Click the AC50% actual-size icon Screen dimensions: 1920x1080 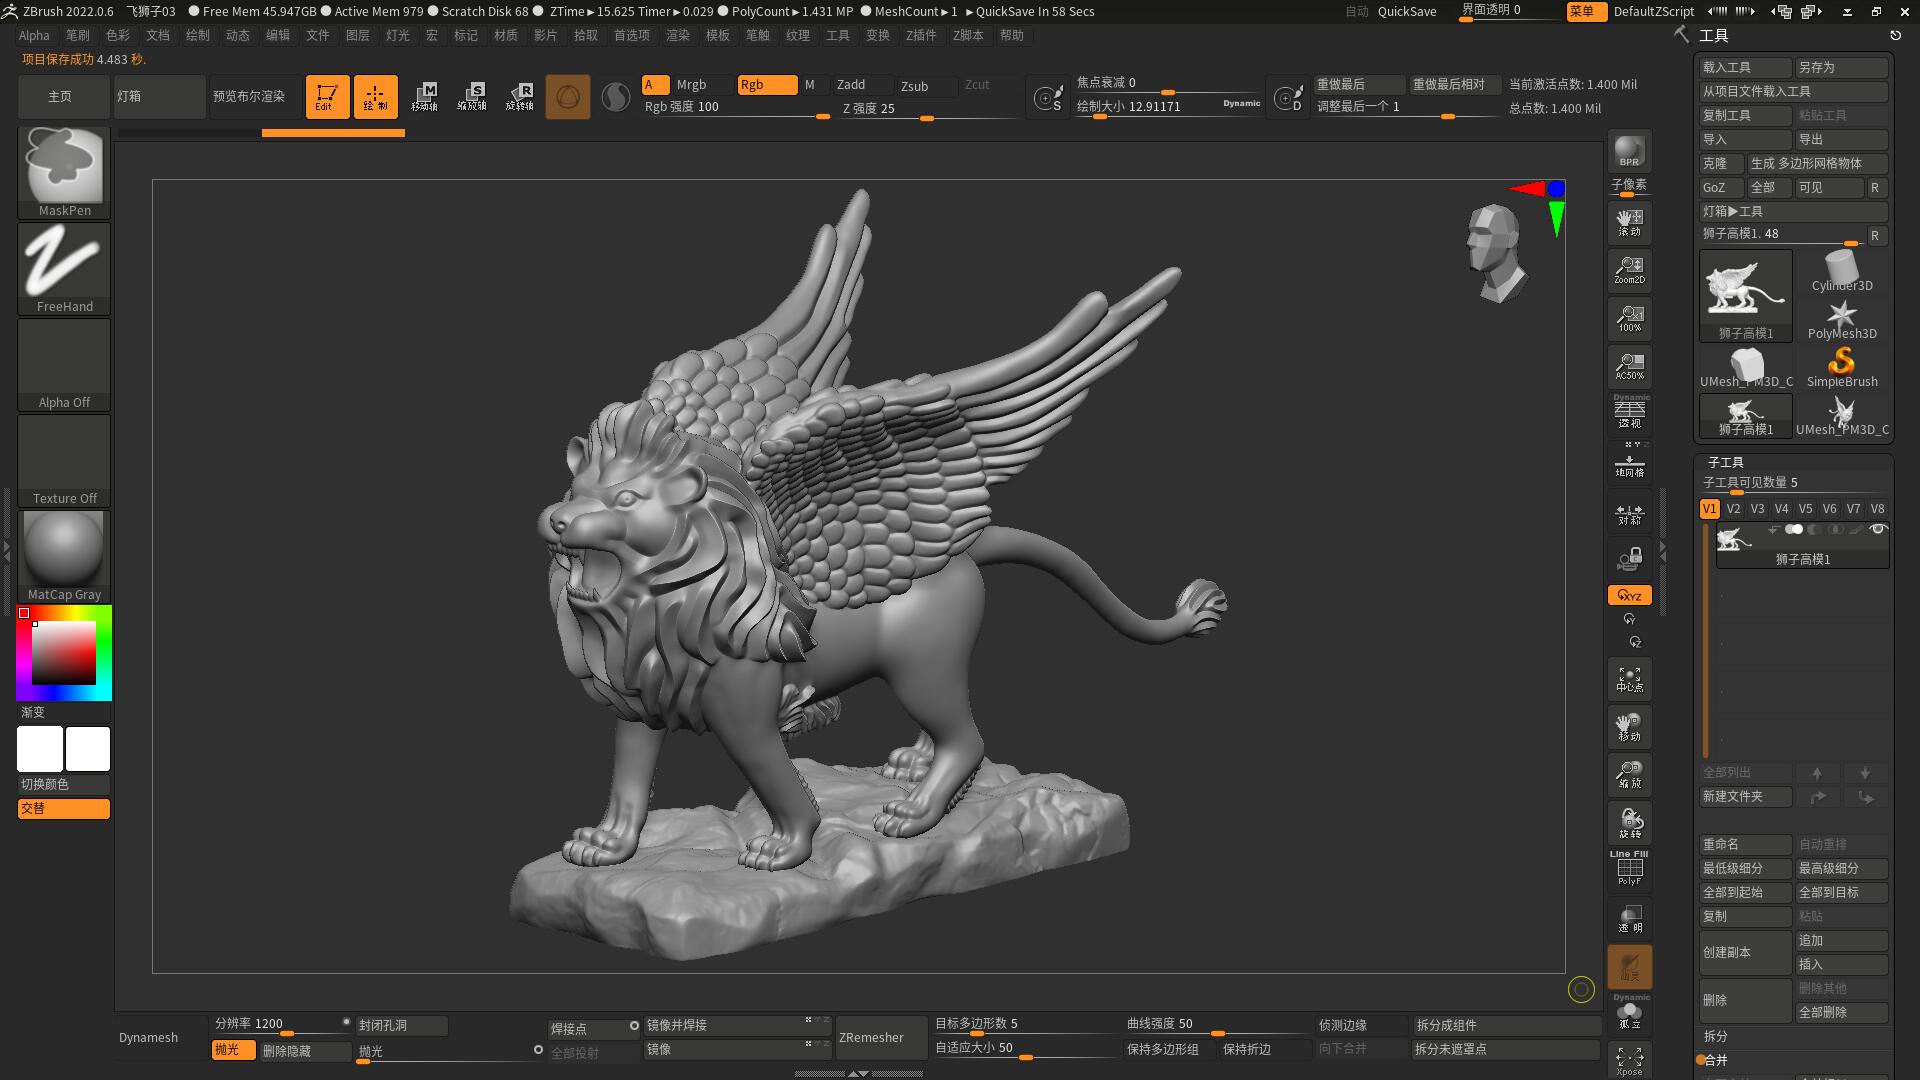pyautogui.click(x=1629, y=365)
